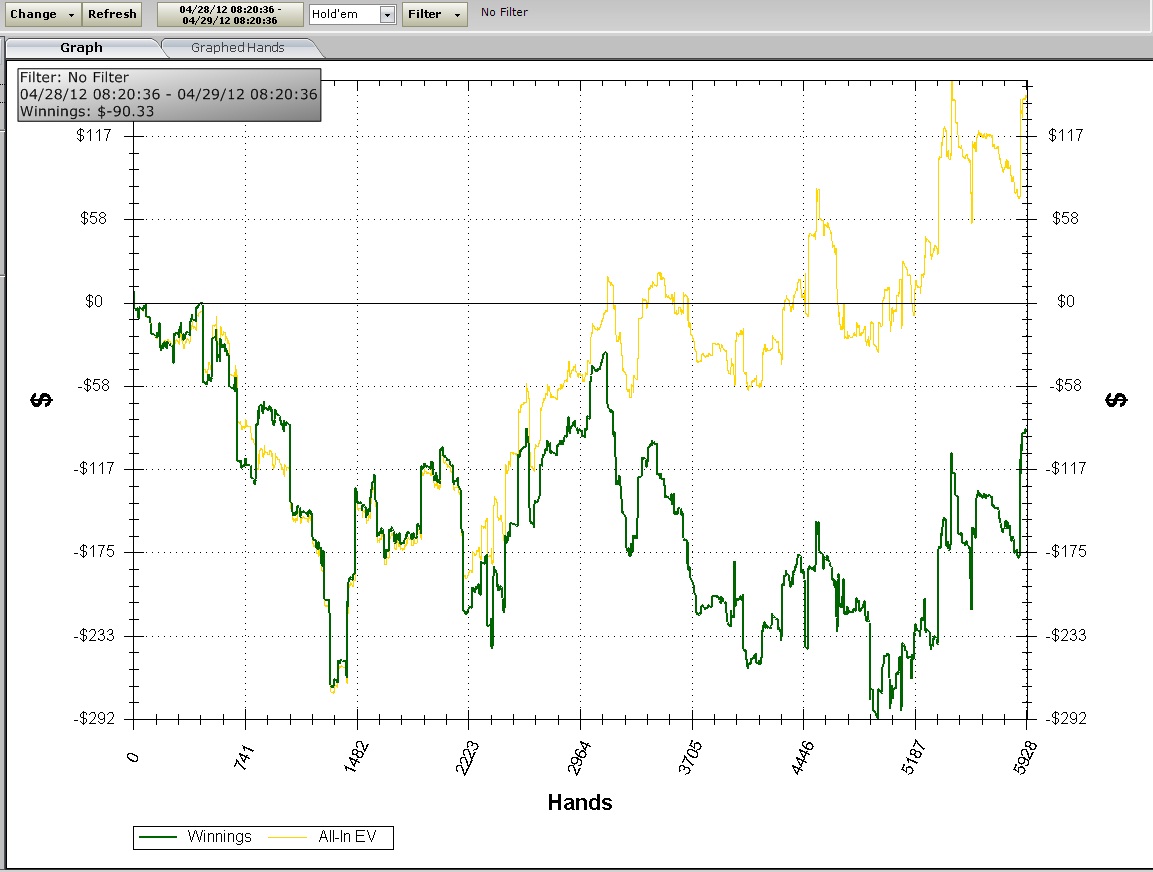1153x872 pixels.
Task: Click the yellow All-In EV line swatch in legend
Action: (289, 837)
